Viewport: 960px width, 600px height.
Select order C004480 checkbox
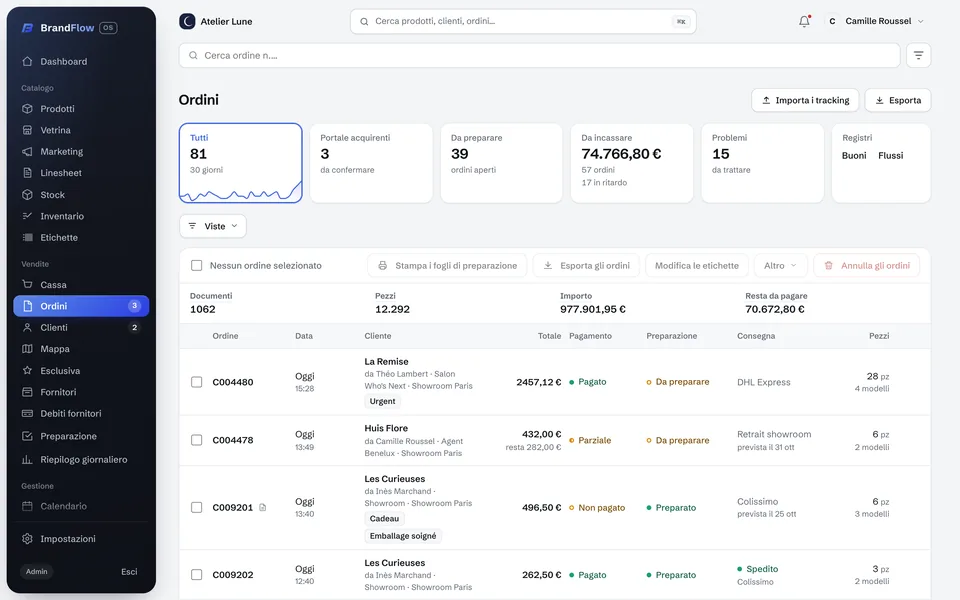[197, 382]
